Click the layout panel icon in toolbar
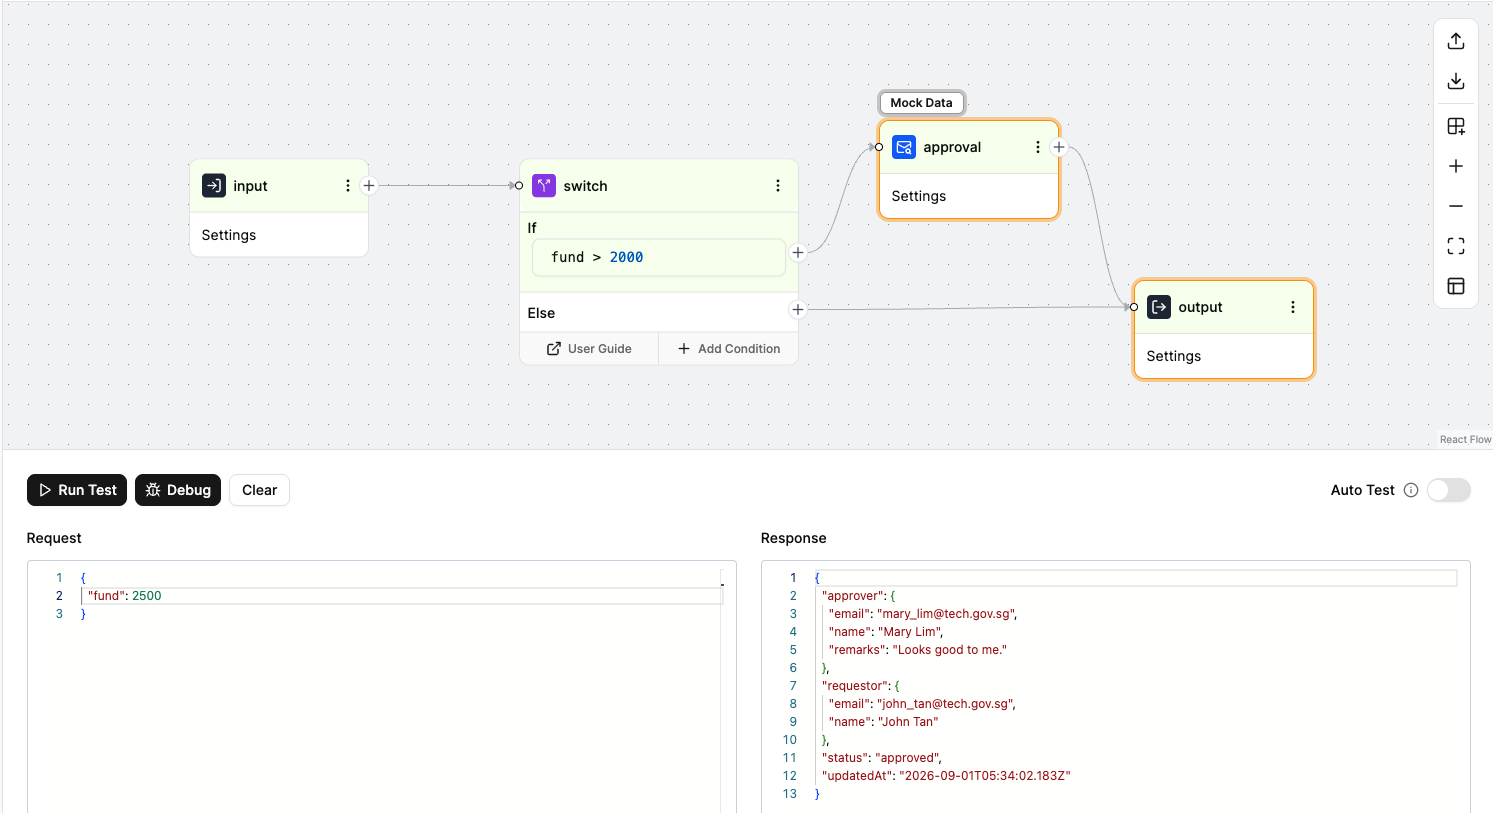The height and width of the screenshot is (813, 1493). pyautogui.click(x=1456, y=286)
